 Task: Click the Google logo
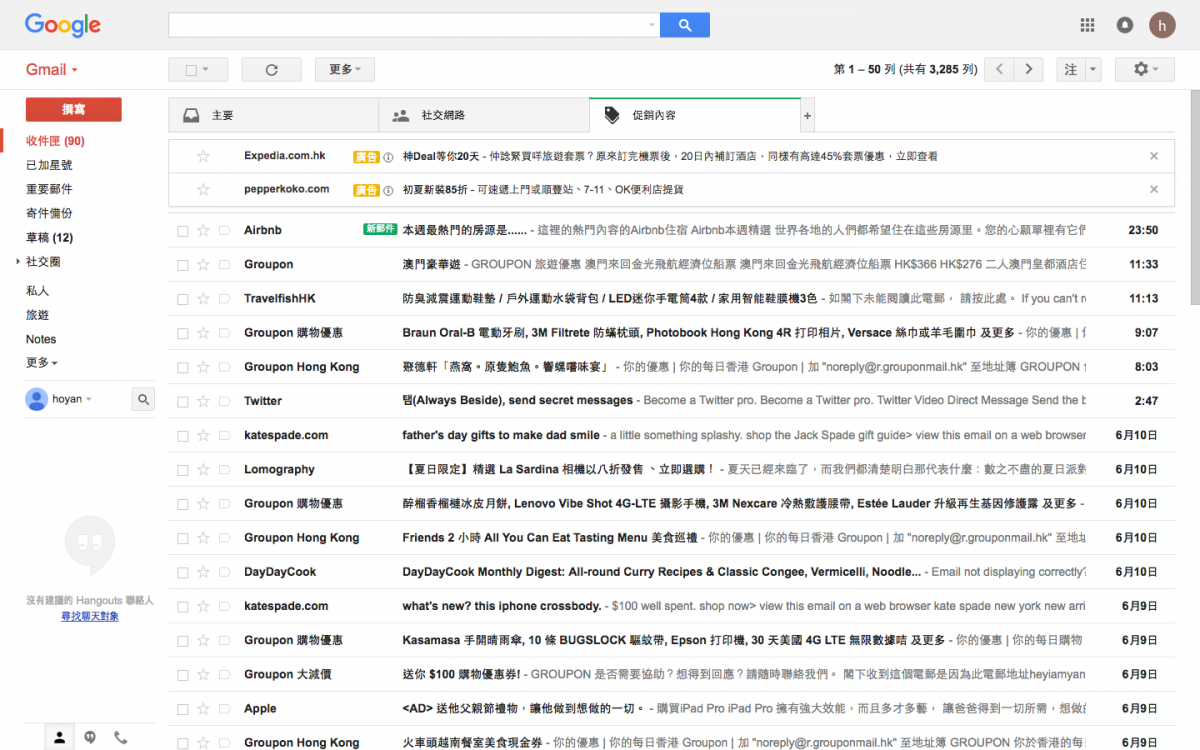(x=63, y=25)
